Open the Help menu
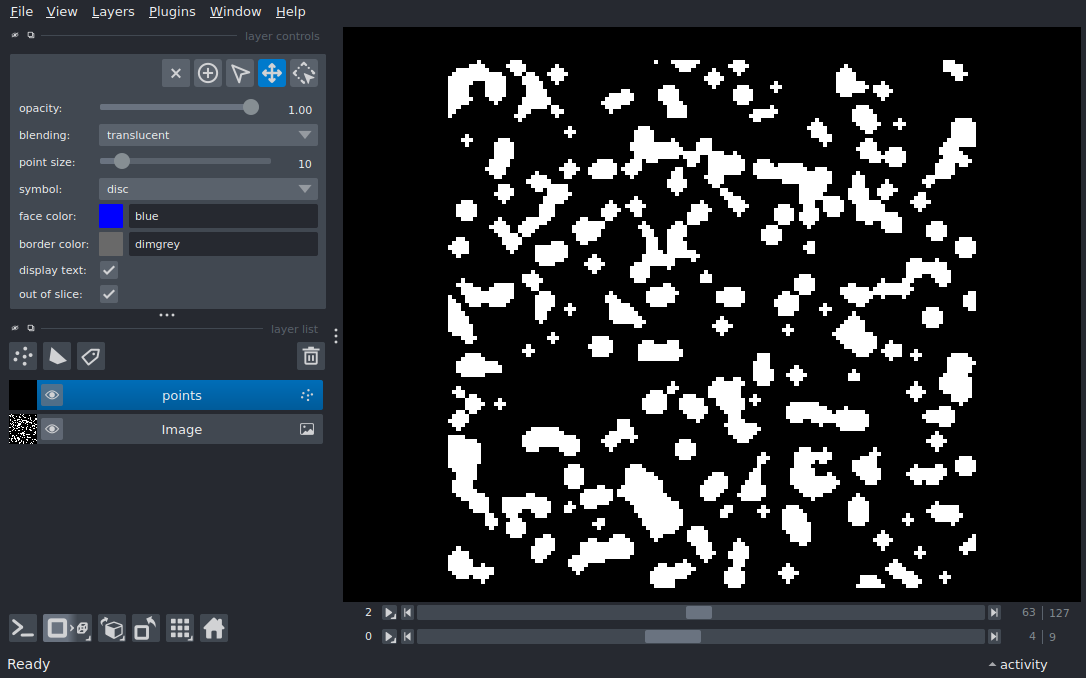The height and width of the screenshot is (678, 1086). pyautogui.click(x=290, y=12)
